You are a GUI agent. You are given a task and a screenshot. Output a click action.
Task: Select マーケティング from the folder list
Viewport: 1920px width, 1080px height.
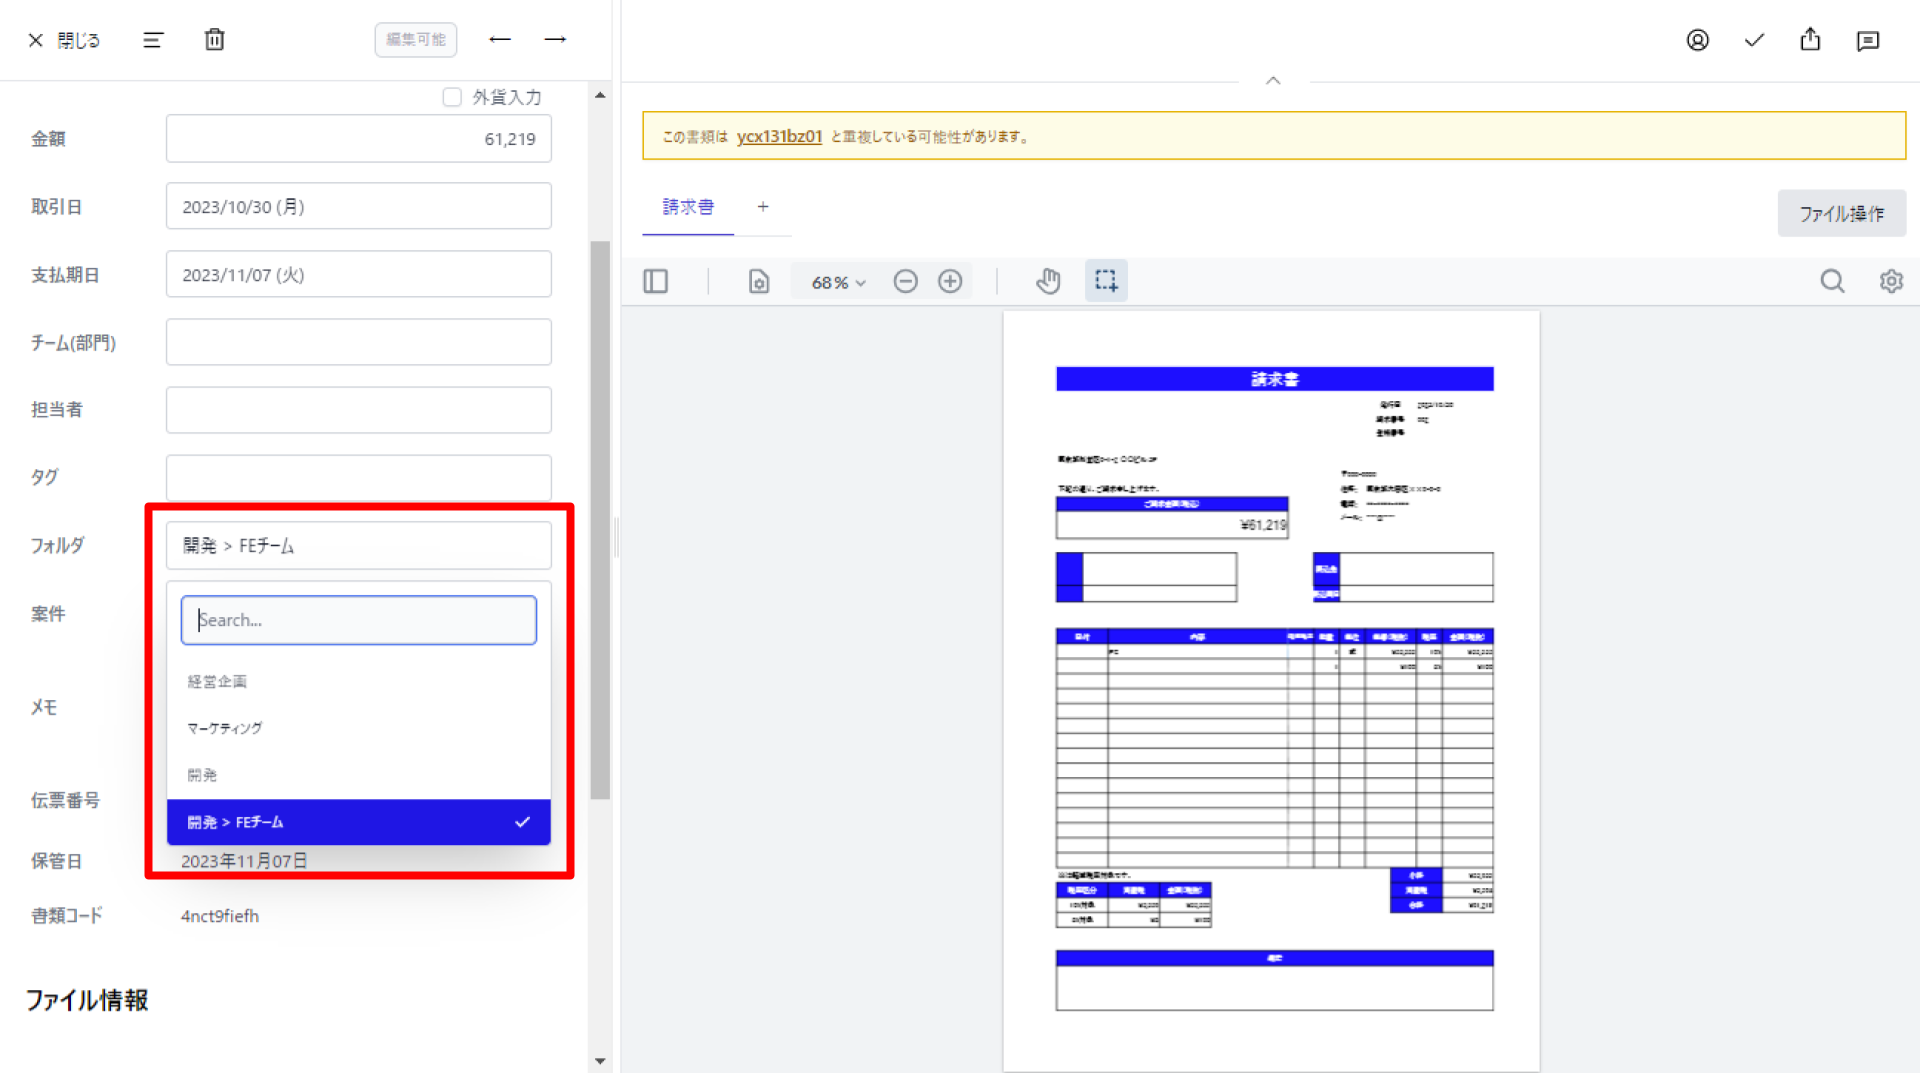(359, 728)
